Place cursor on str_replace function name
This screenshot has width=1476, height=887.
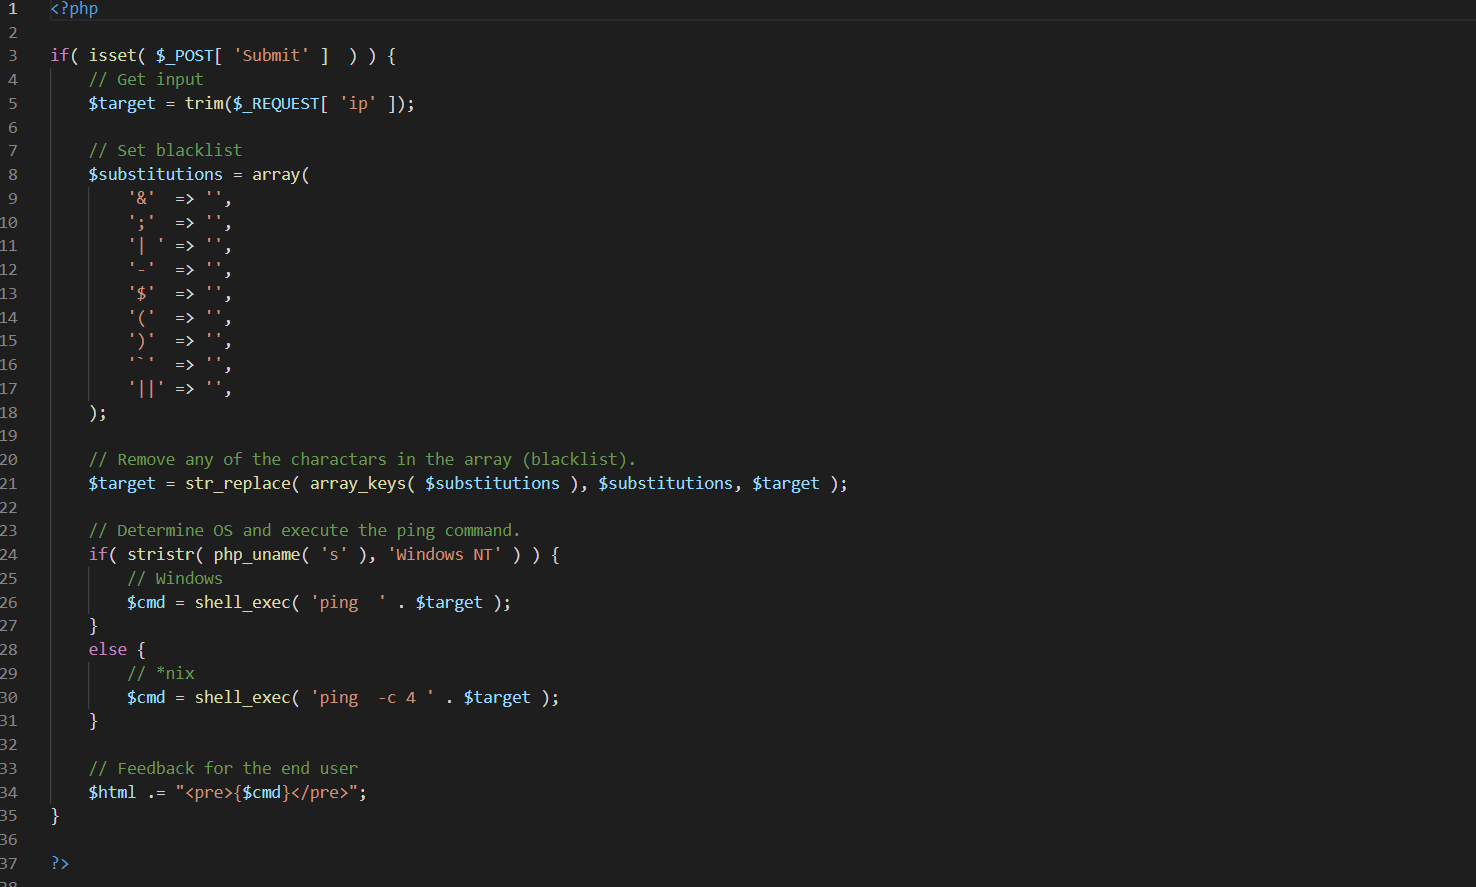(237, 484)
